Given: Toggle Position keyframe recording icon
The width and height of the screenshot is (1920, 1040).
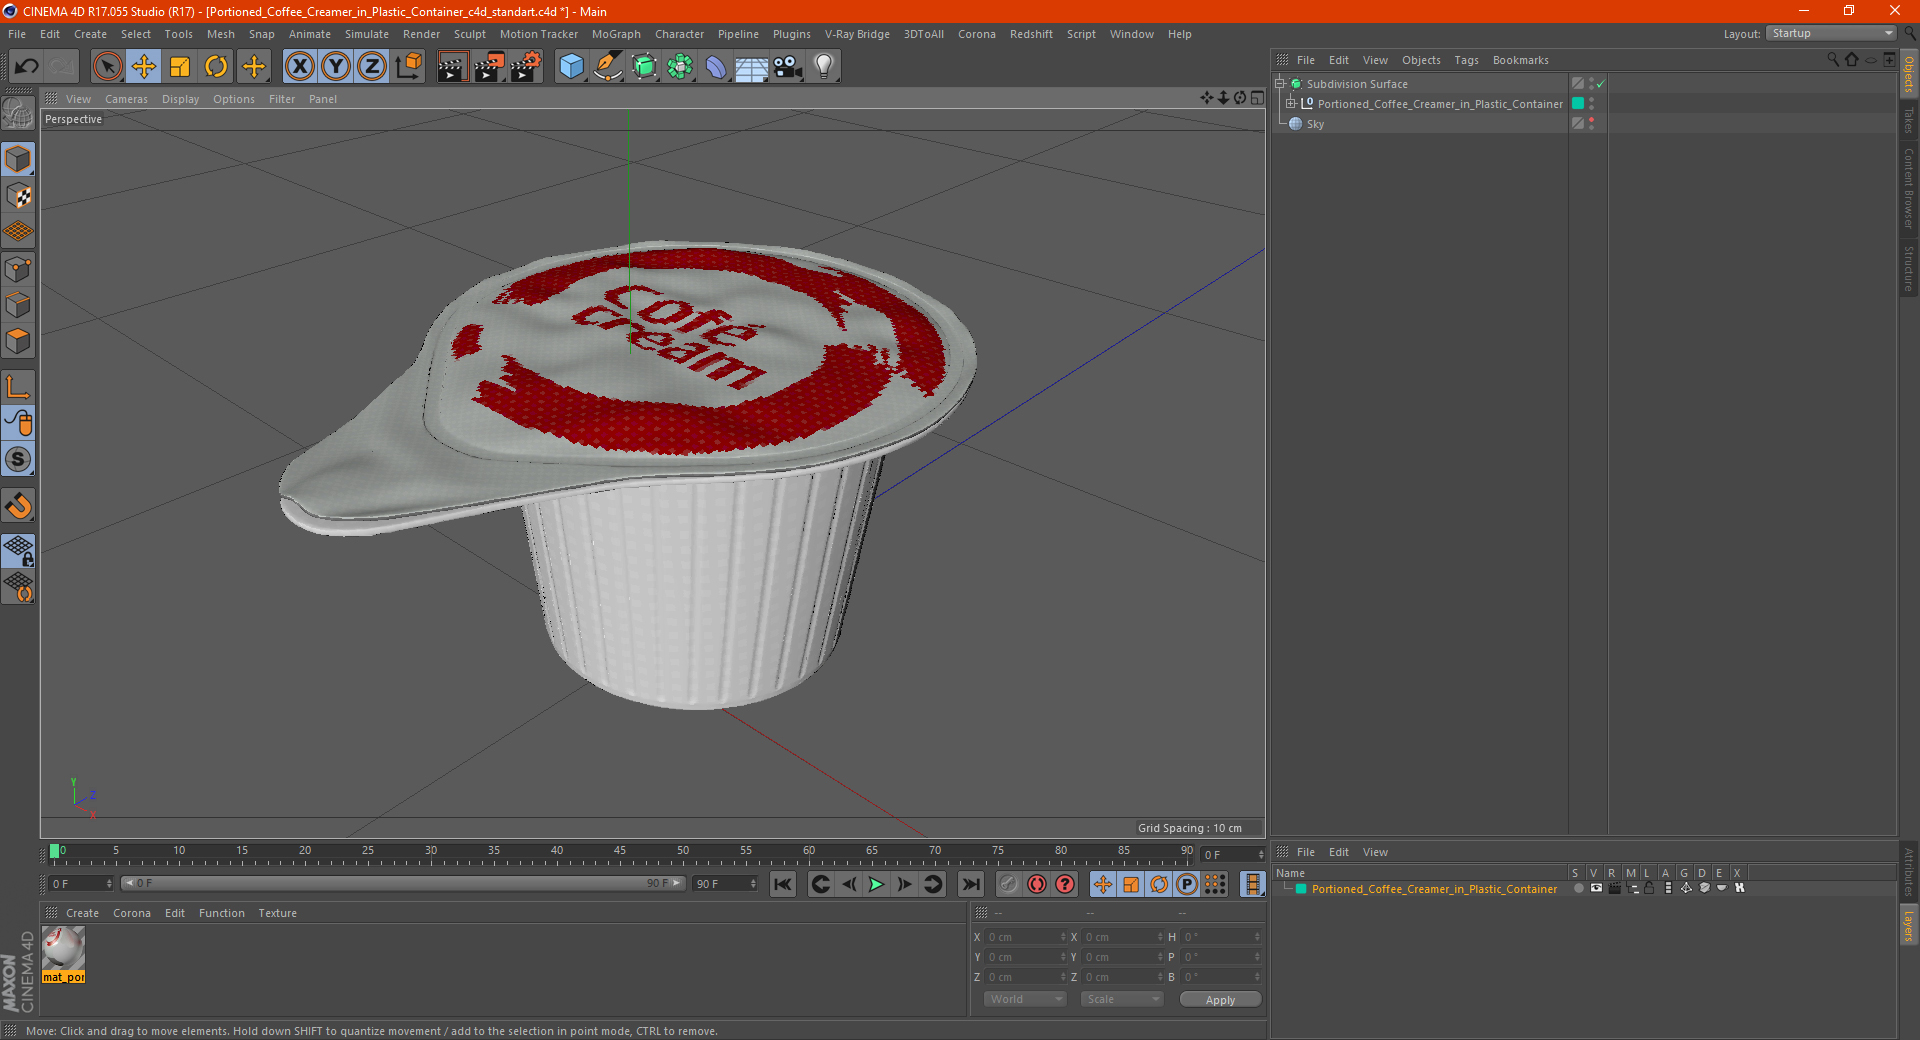Looking at the screenshot, I should coord(1103,884).
